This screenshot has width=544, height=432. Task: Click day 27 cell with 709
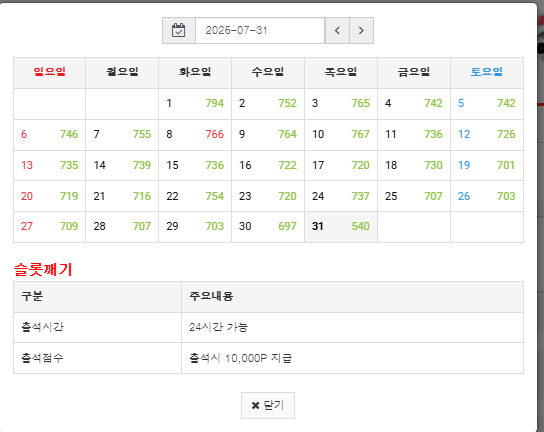tap(50, 227)
